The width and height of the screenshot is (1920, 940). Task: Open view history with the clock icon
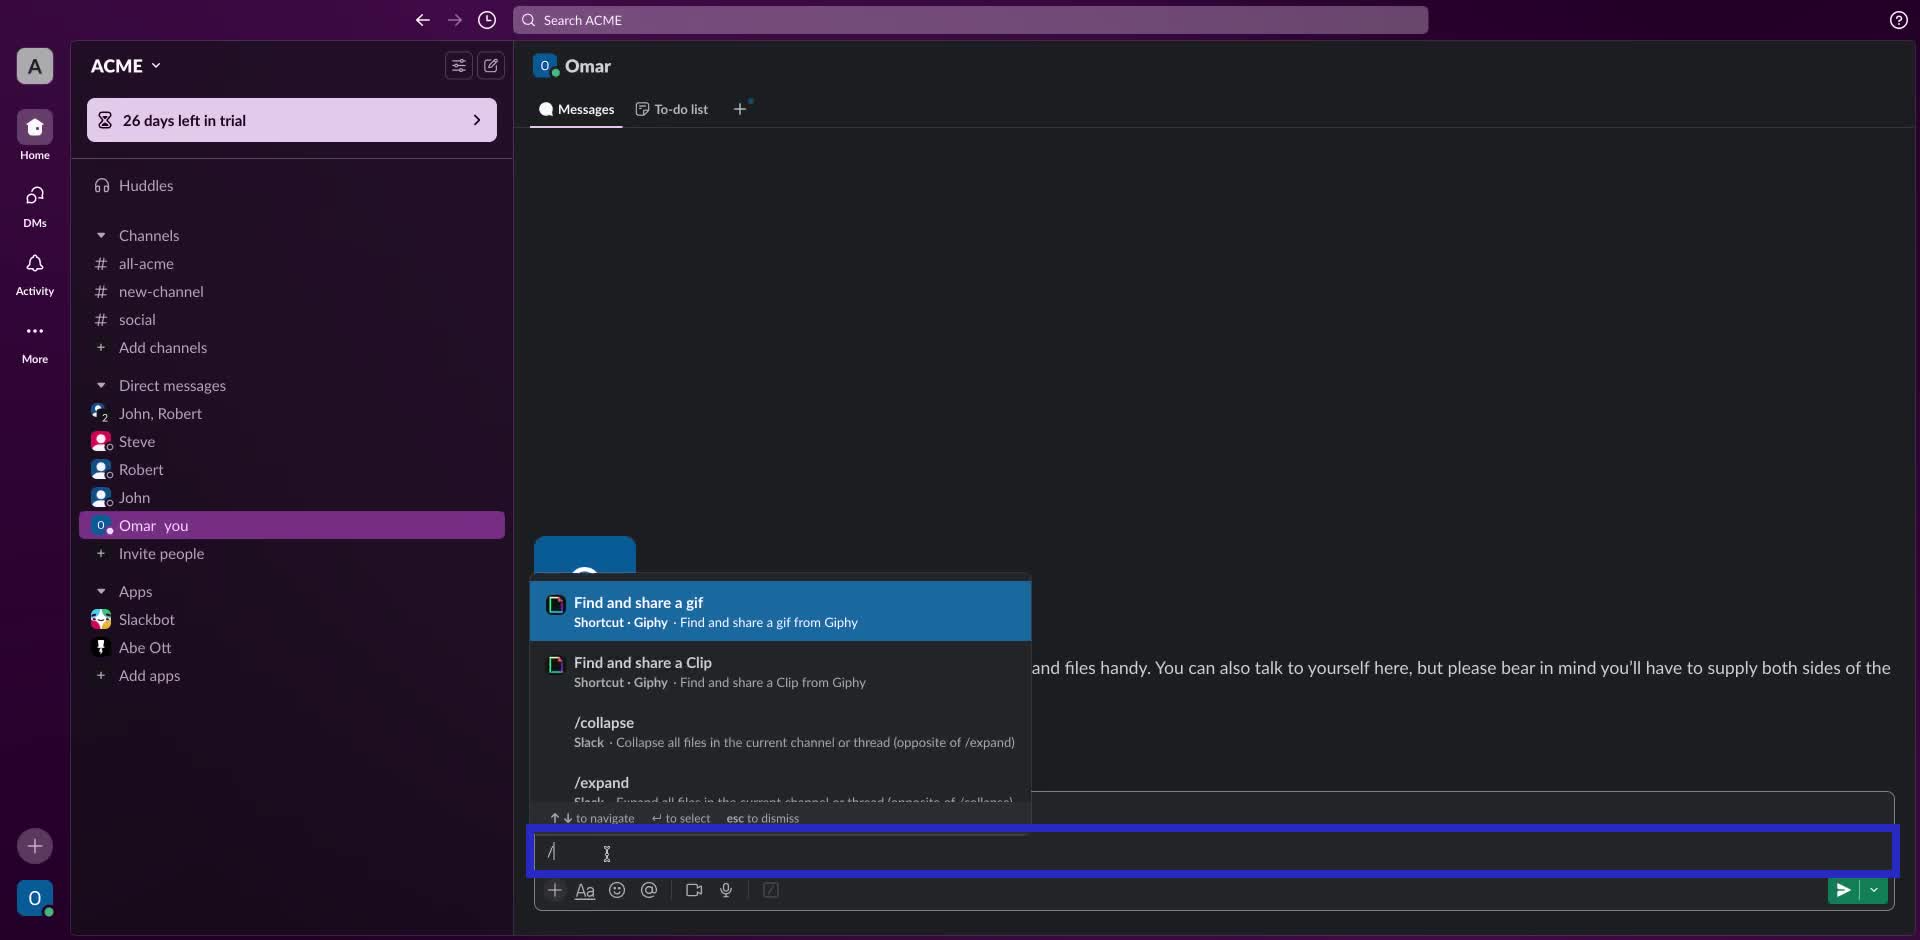pos(487,20)
